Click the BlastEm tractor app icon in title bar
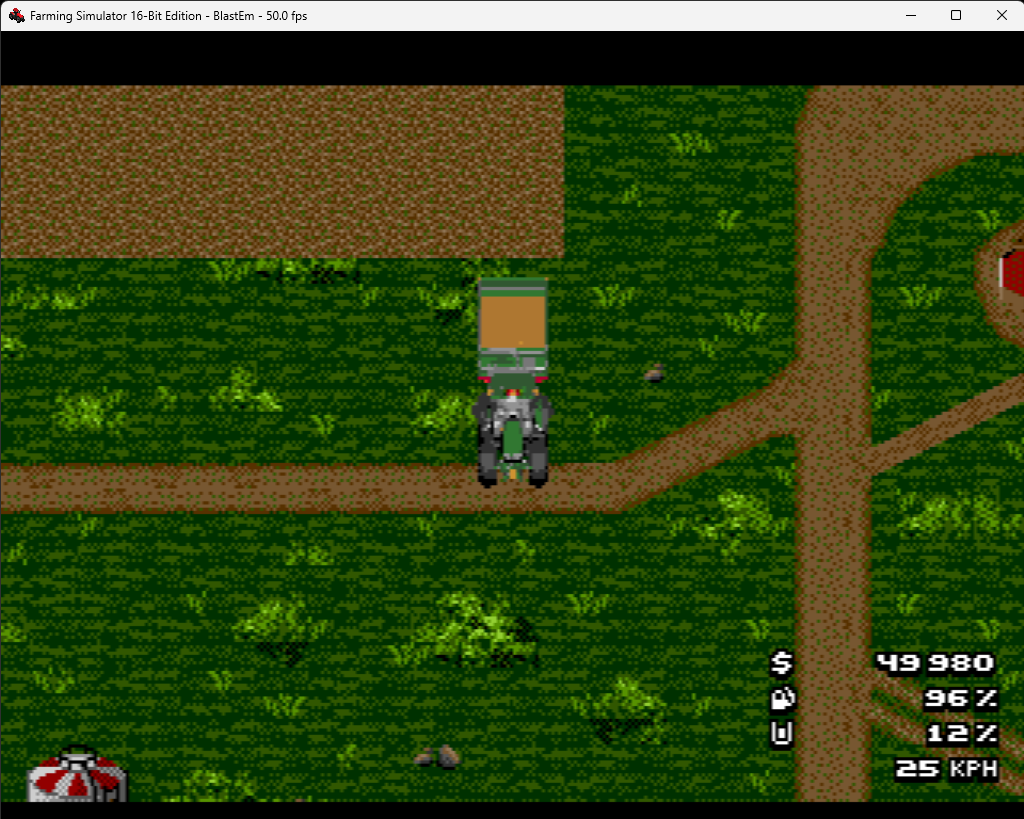The image size is (1024, 819). pyautogui.click(x=17, y=15)
